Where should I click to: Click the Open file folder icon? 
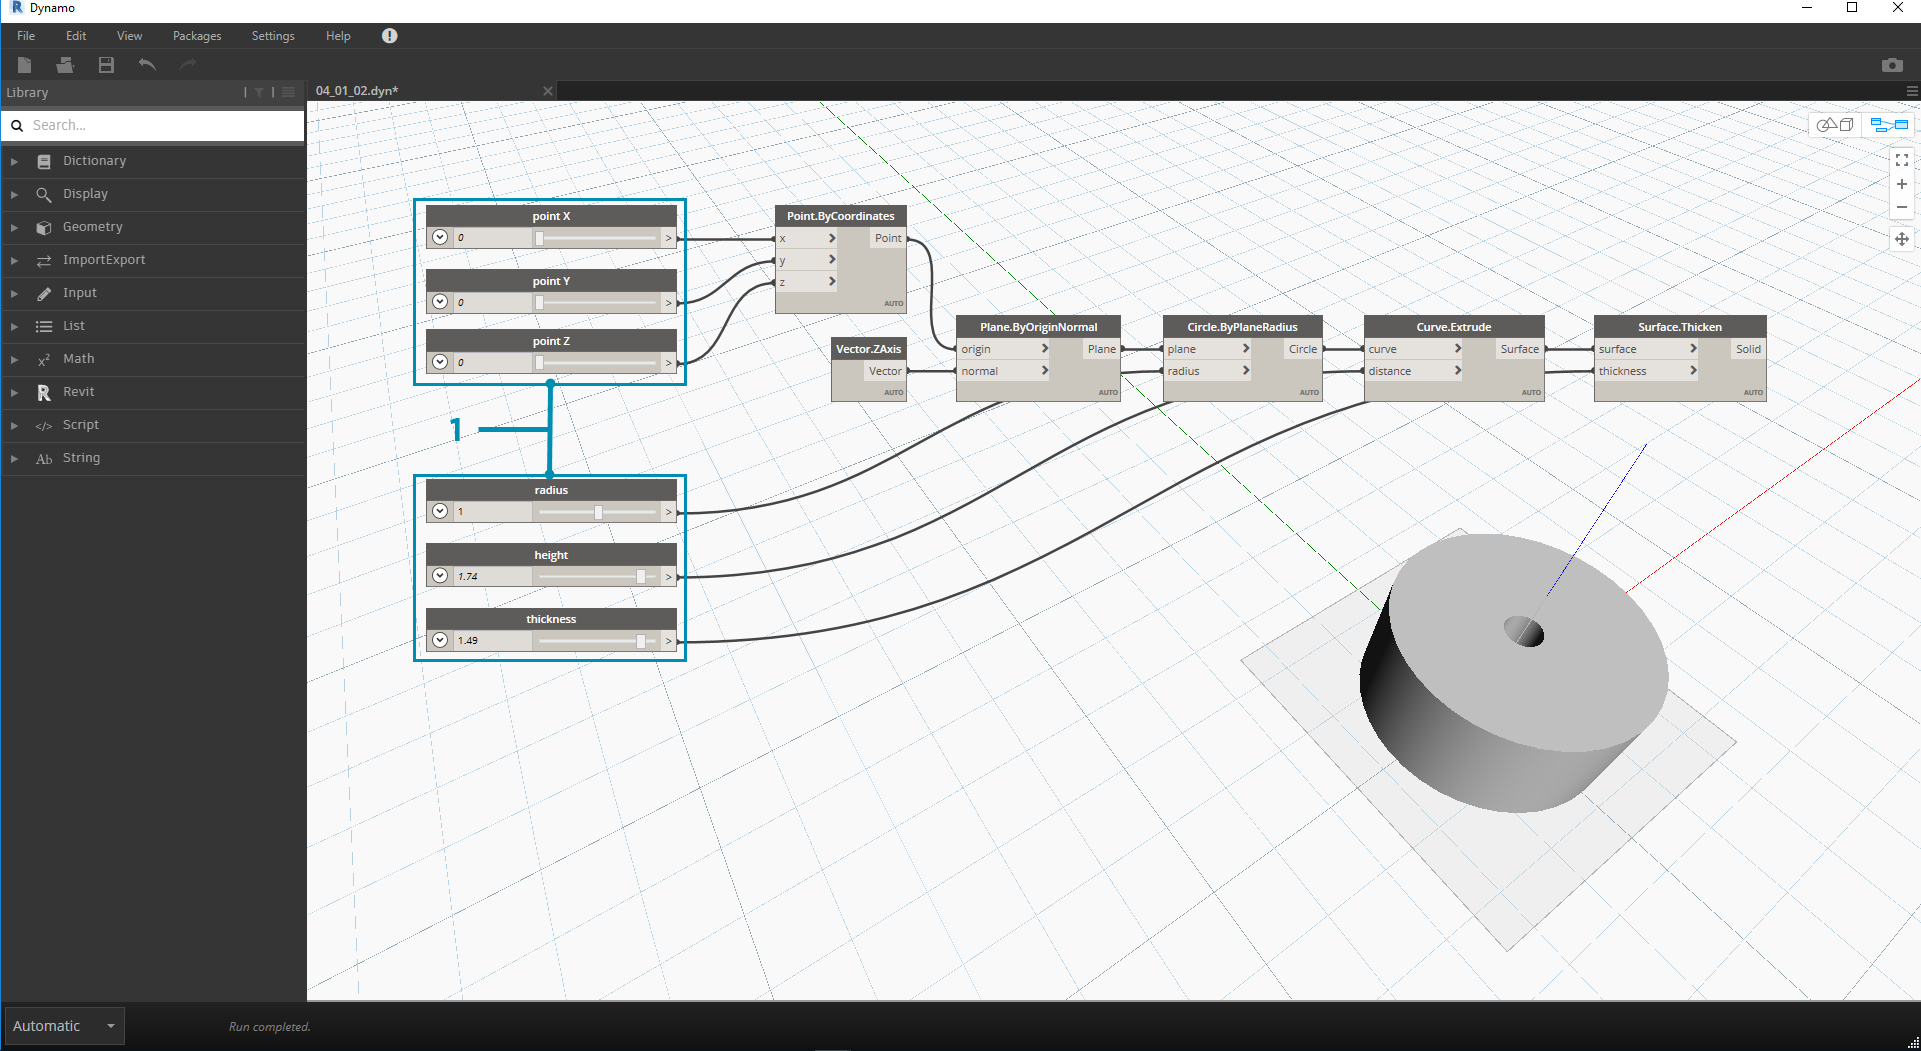click(x=65, y=65)
